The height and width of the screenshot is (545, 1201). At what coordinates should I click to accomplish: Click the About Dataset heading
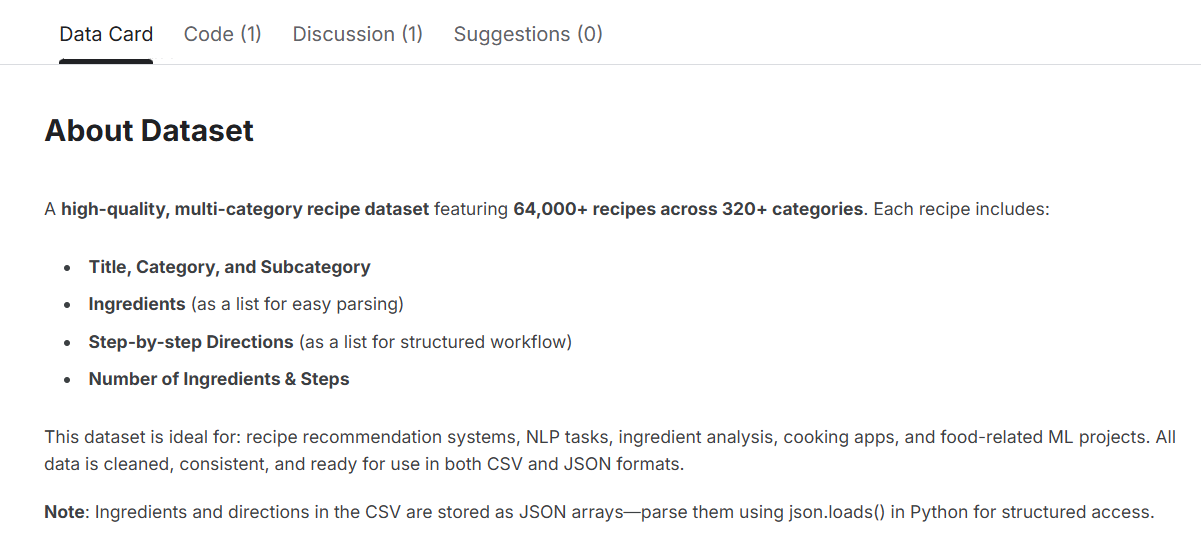(x=149, y=131)
